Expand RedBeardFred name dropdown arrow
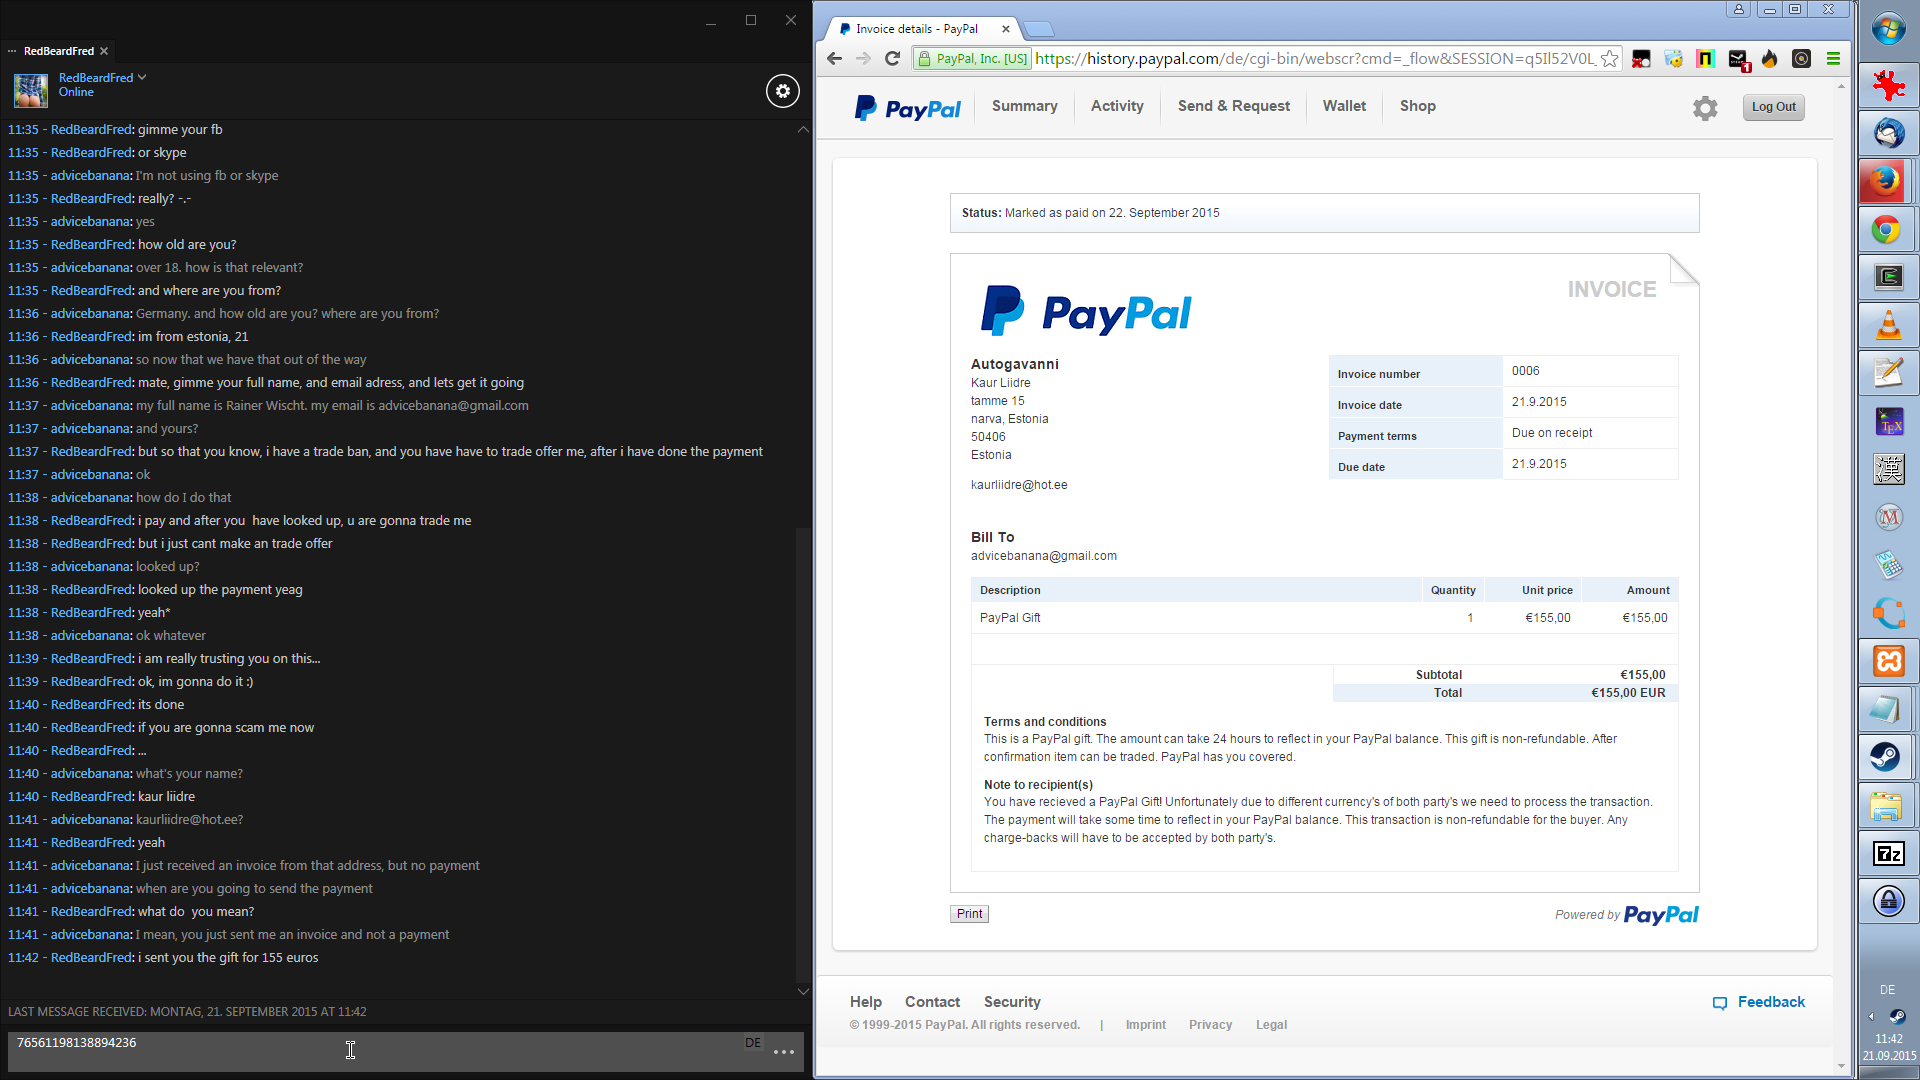Image resolution: width=1920 pixels, height=1080 pixels. (142, 77)
